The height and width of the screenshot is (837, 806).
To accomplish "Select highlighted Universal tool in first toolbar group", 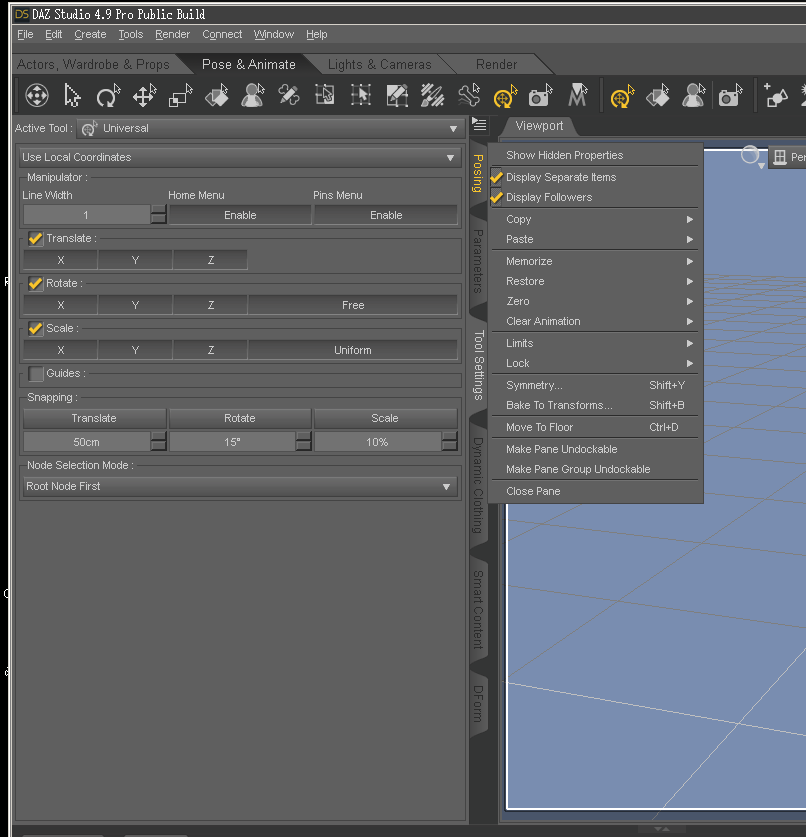I will [505, 96].
